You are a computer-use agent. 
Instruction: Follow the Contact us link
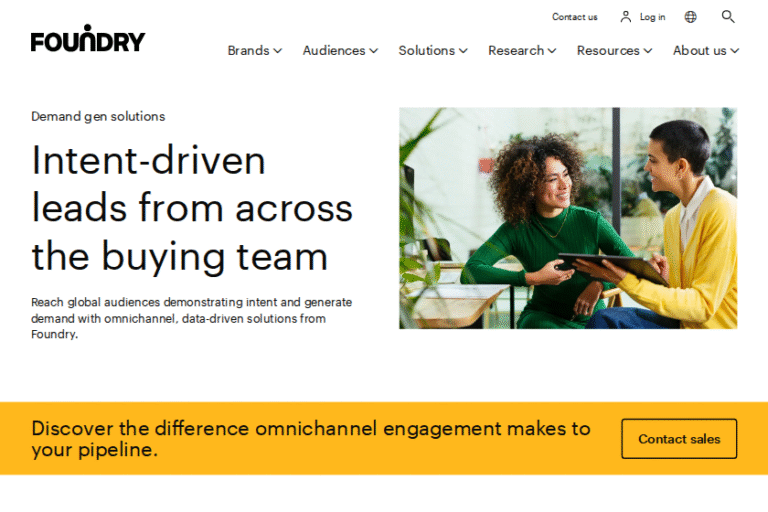point(575,17)
